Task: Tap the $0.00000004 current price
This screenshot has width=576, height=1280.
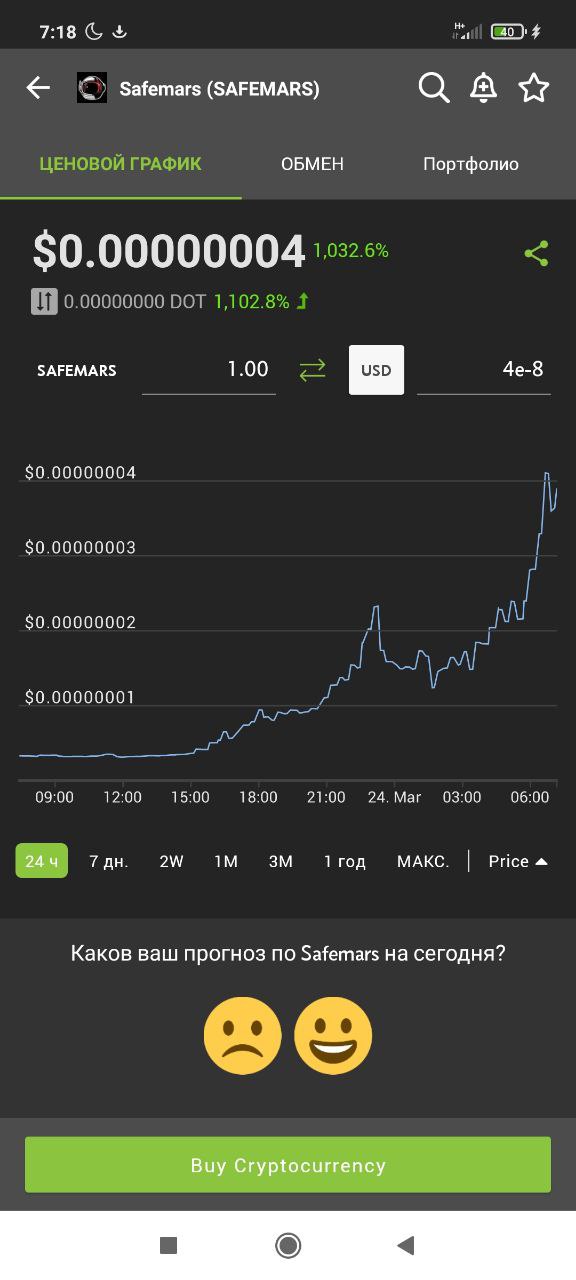Action: [168, 252]
